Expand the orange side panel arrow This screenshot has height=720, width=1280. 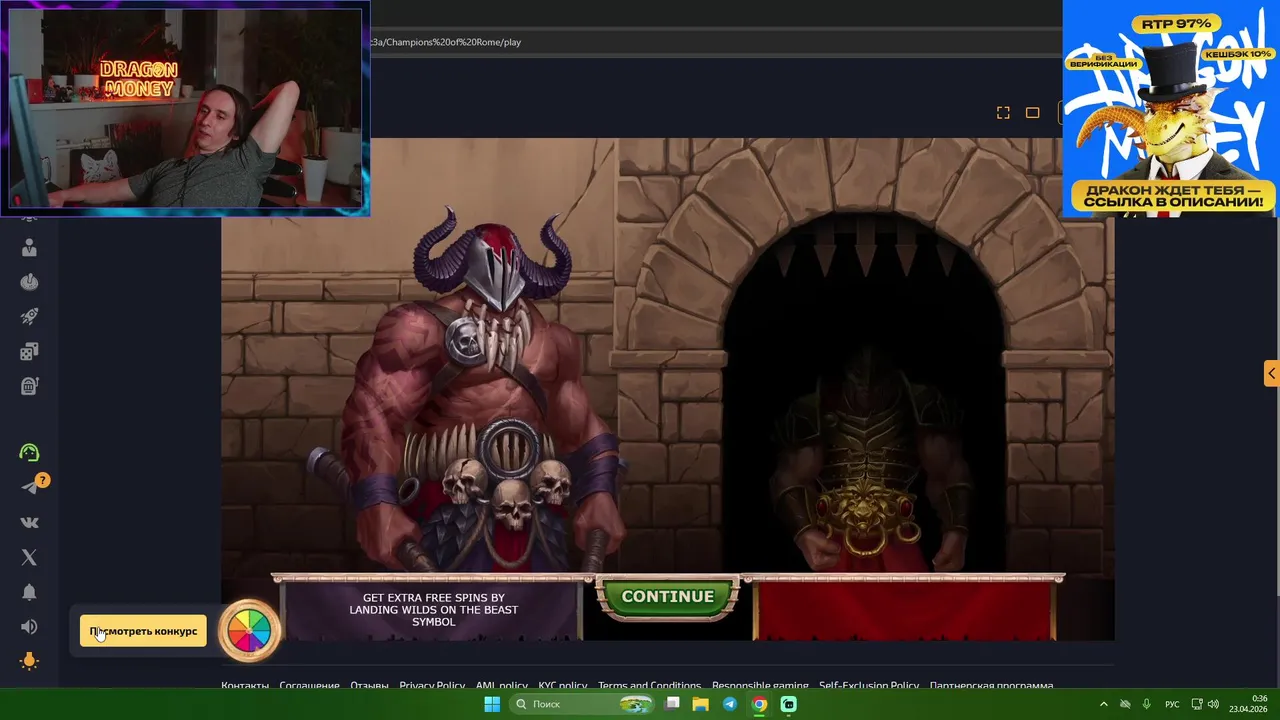point(1271,373)
